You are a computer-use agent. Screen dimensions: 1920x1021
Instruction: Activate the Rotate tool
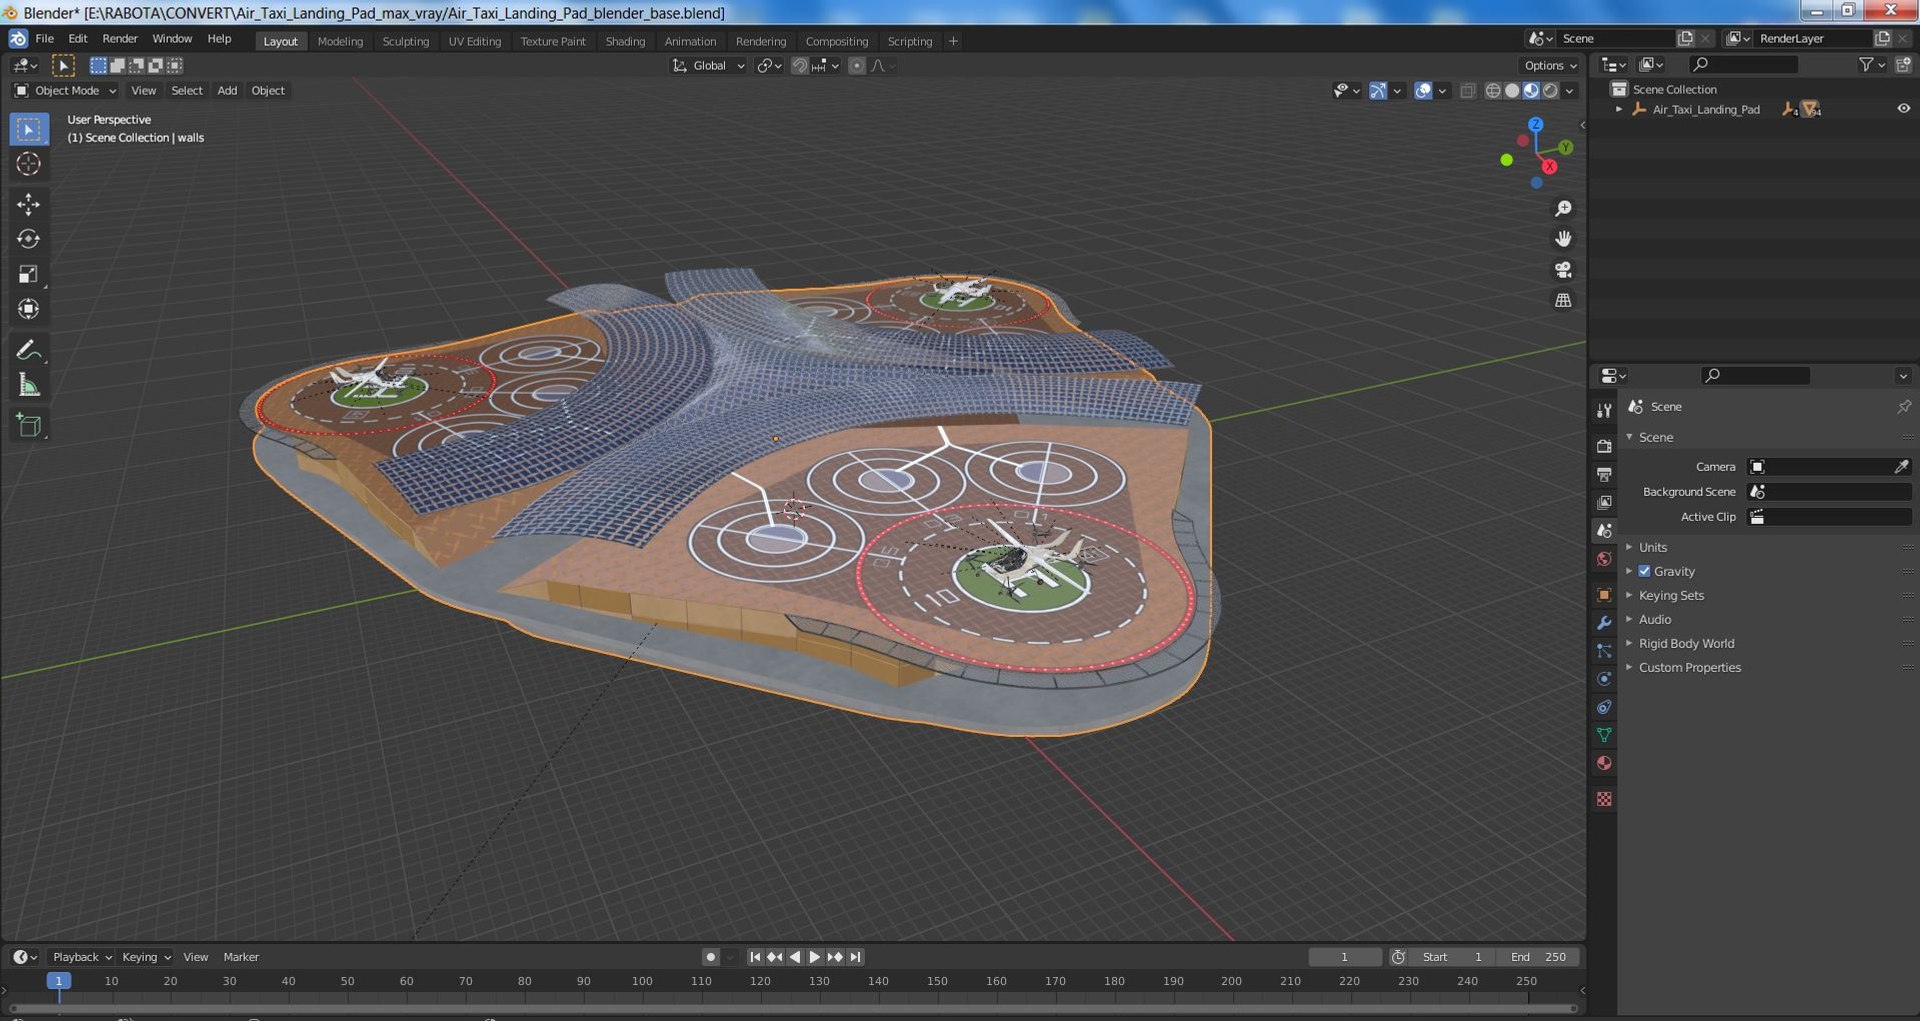[x=28, y=239]
